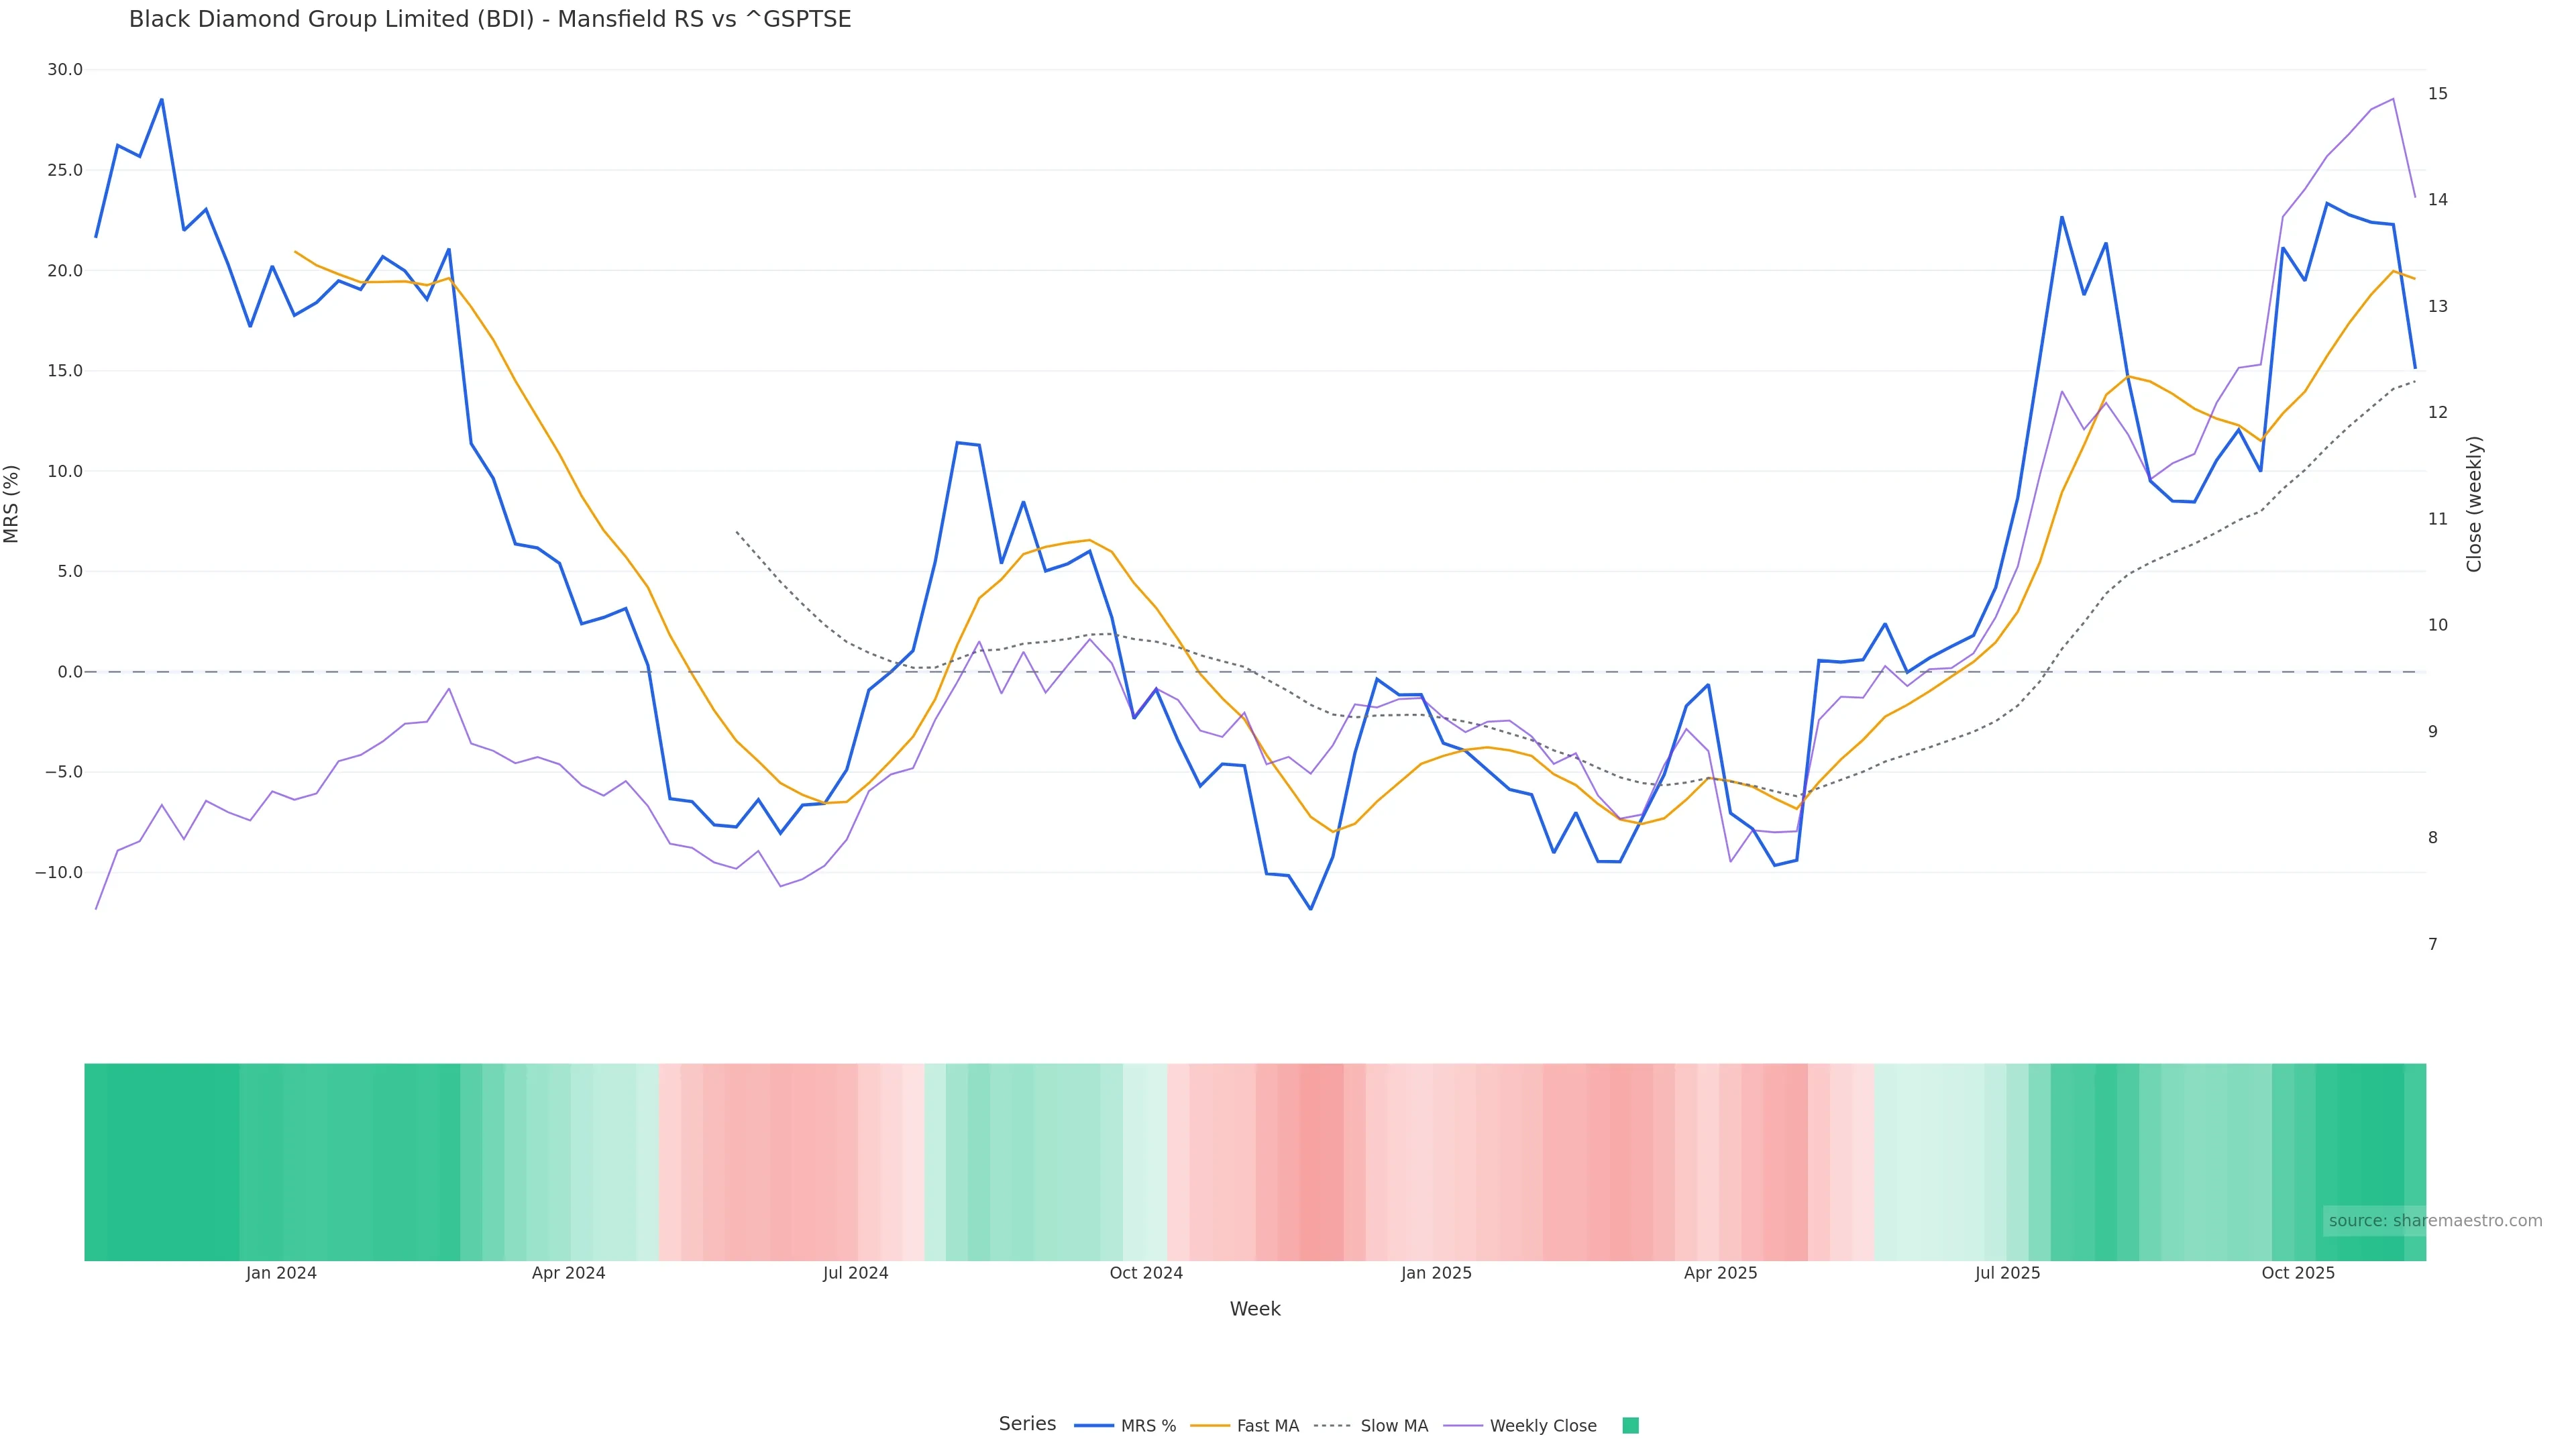Click the dotted Slow MA legend line icon
Image resolution: width=2576 pixels, height=1449 pixels.
(x=1333, y=1426)
